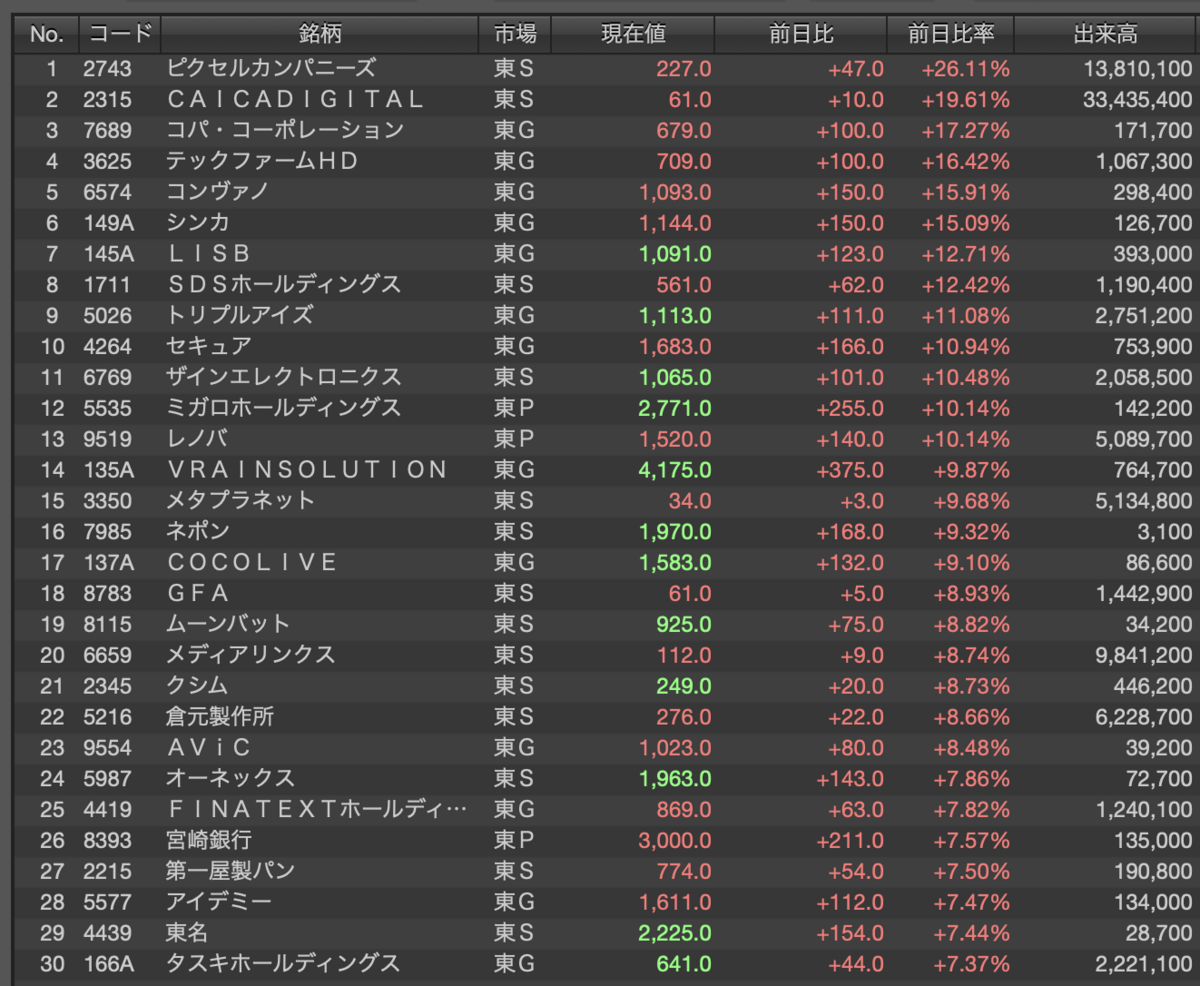Sort by the 現在値 column header

[x=633, y=34]
